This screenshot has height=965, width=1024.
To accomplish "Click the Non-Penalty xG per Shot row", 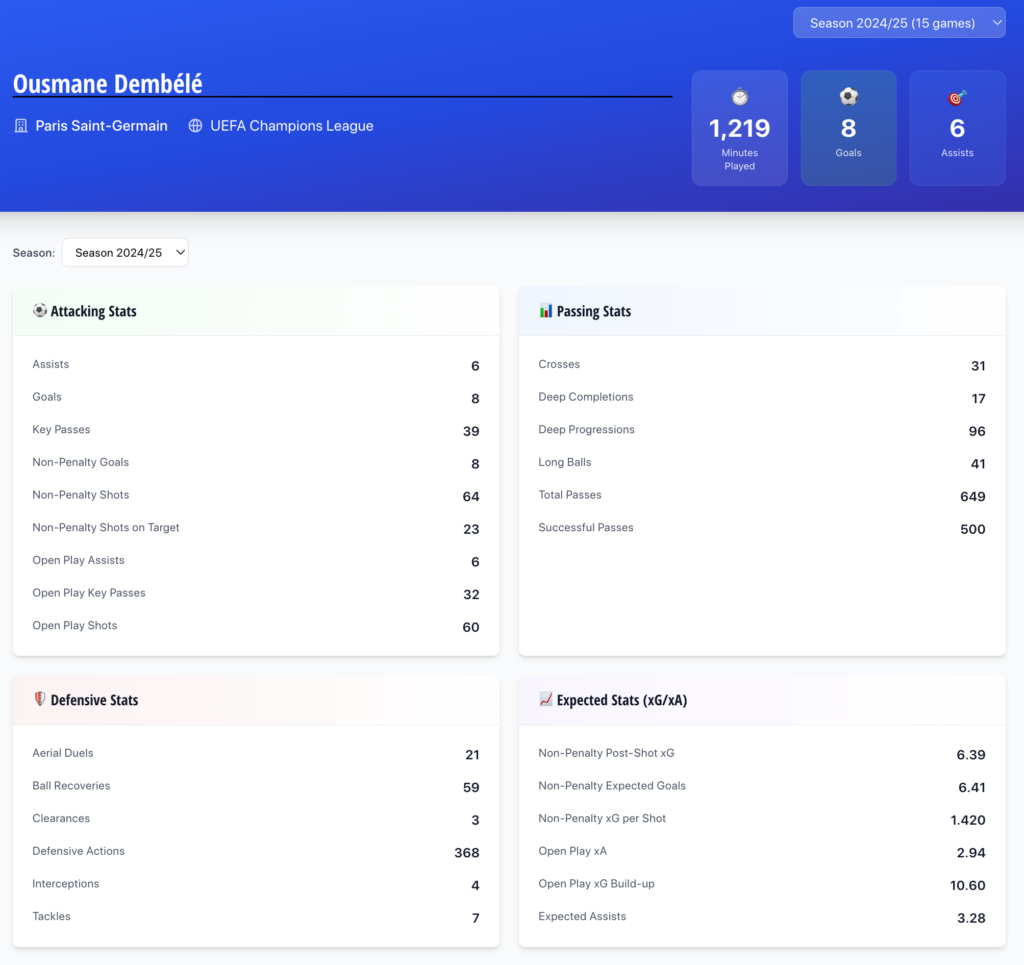I will click(761, 819).
